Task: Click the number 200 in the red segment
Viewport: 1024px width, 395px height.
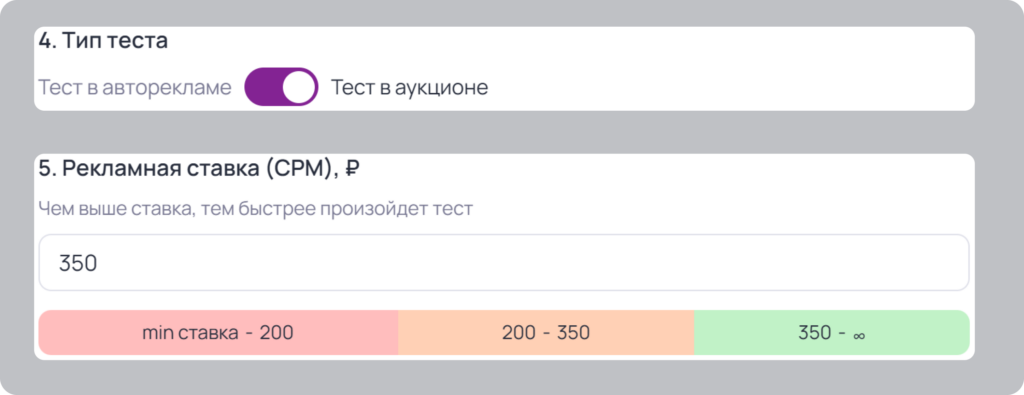Action: pyautogui.click(x=277, y=333)
